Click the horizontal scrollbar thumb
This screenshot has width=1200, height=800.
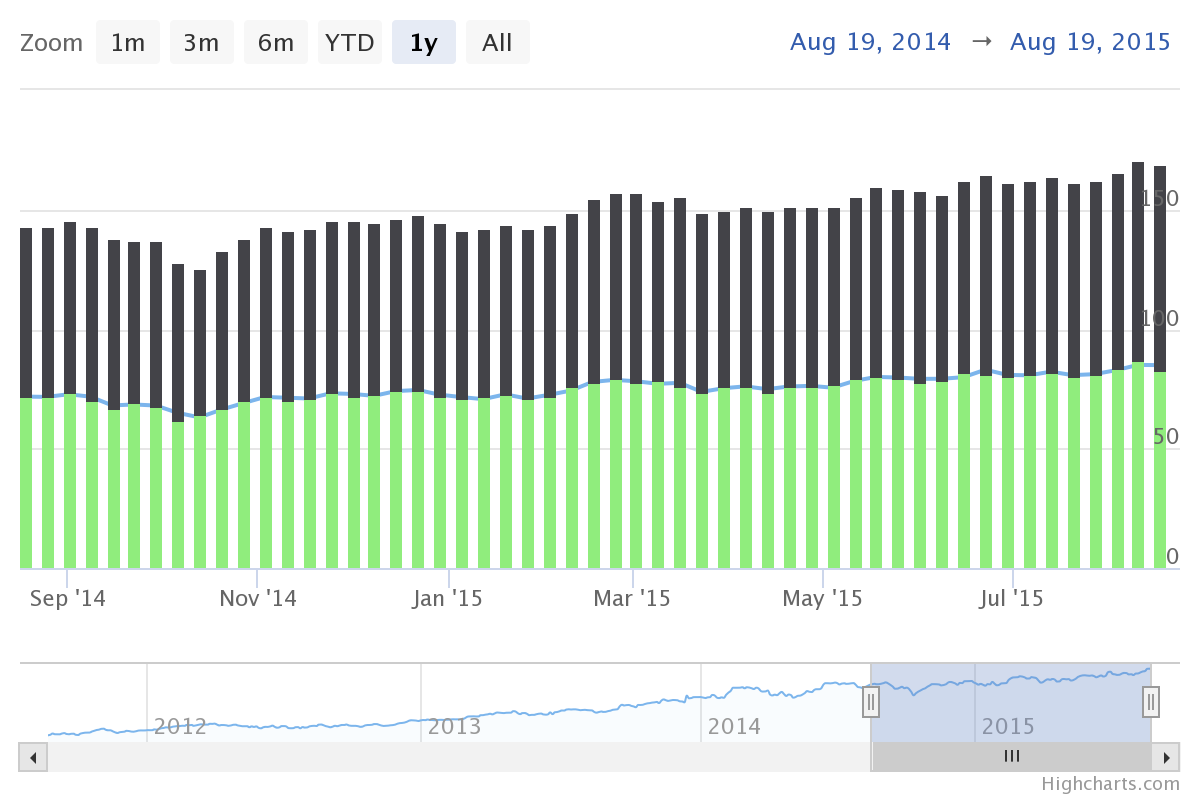coord(1011,757)
